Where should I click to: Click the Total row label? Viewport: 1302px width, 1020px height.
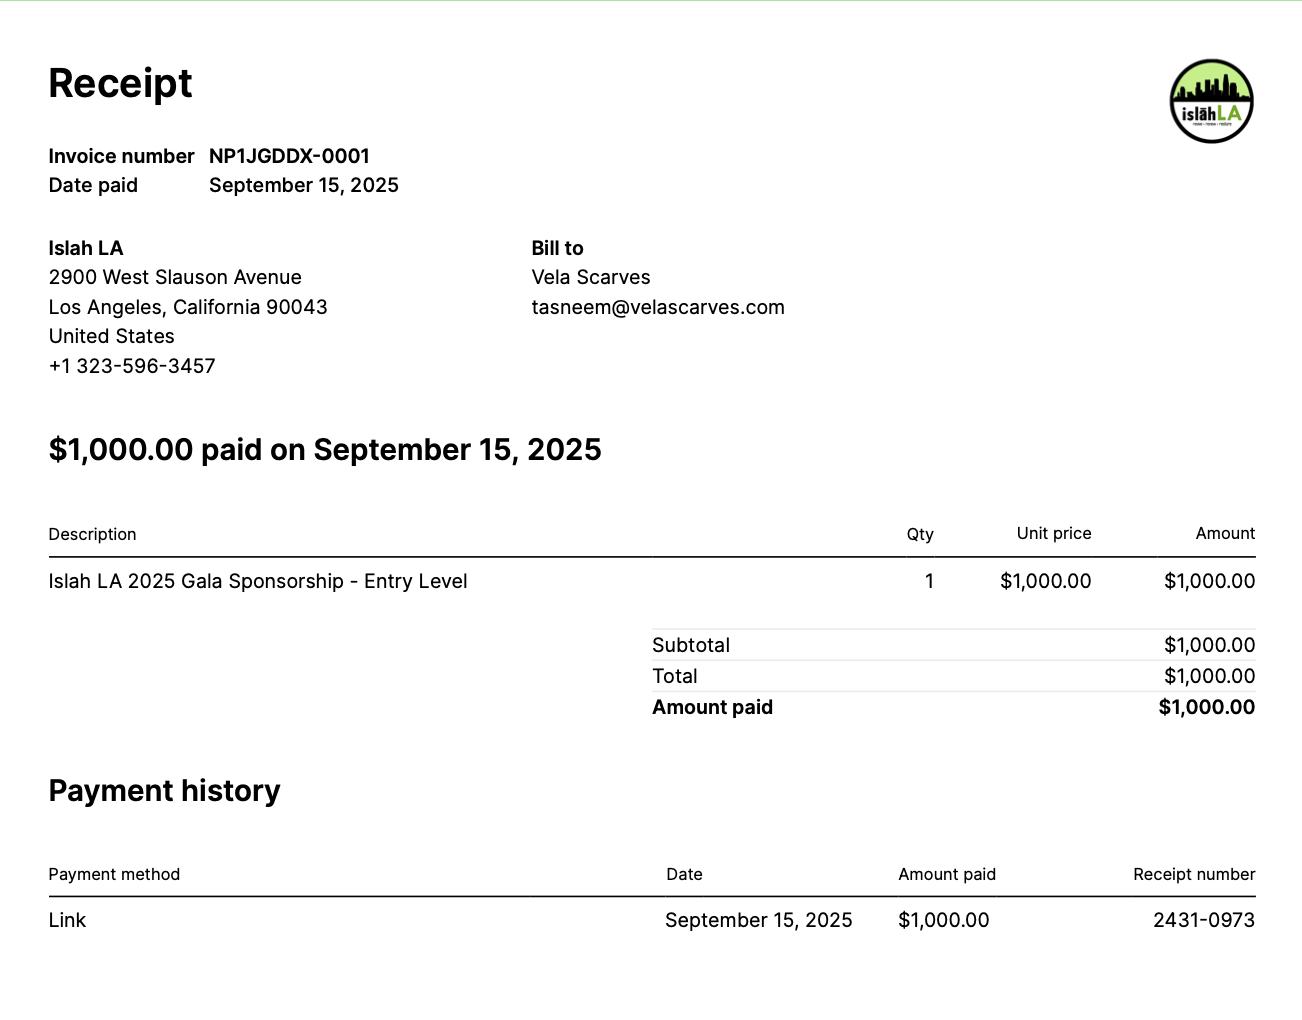click(x=675, y=676)
